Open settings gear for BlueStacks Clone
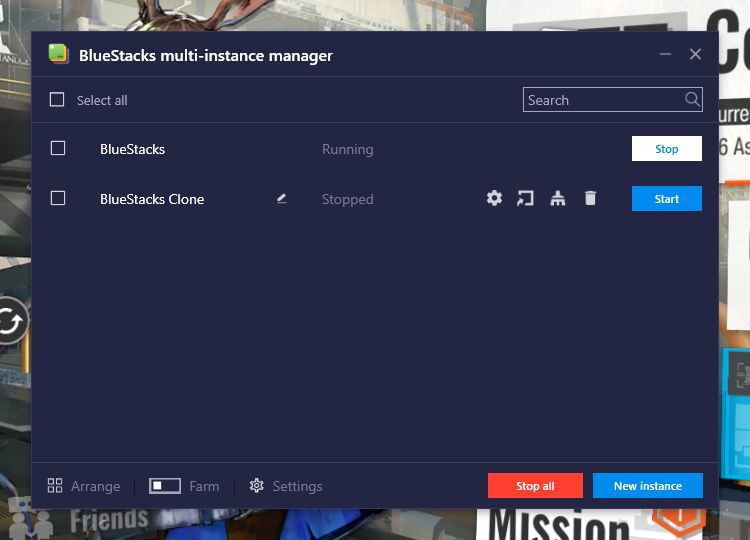 tap(494, 198)
